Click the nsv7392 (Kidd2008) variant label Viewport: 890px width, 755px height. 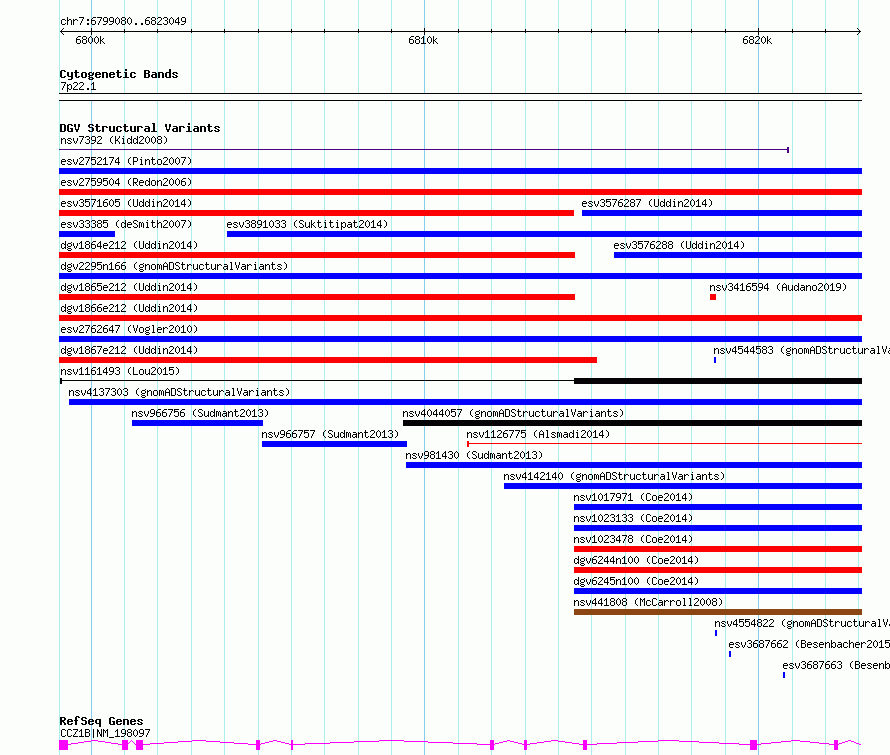tap(114, 140)
